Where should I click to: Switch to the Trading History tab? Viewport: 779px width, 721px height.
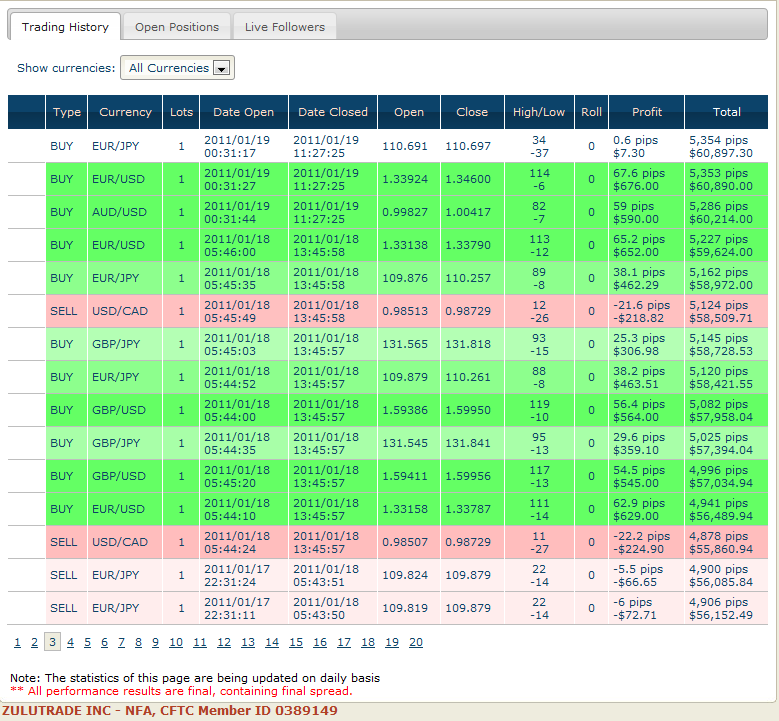point(65,27)
